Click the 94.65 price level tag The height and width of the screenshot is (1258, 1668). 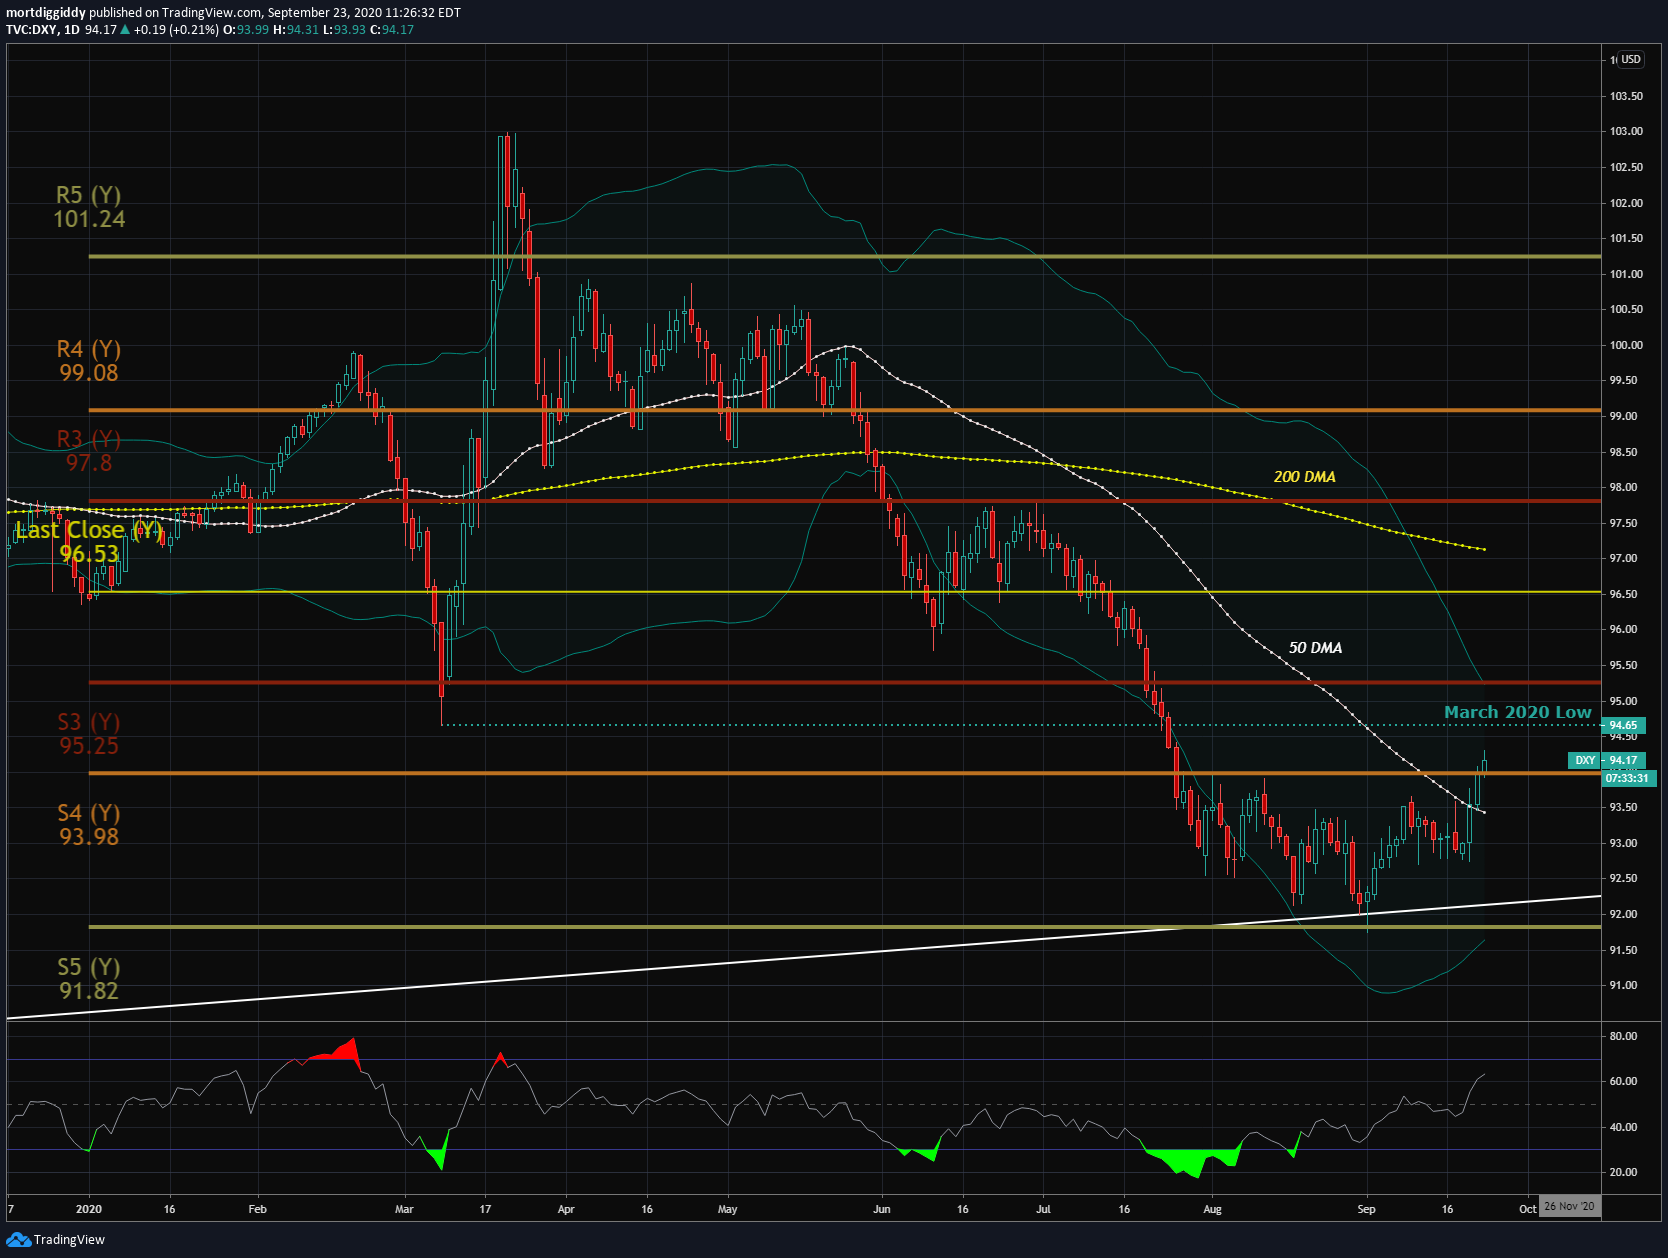coord(1623,726)
